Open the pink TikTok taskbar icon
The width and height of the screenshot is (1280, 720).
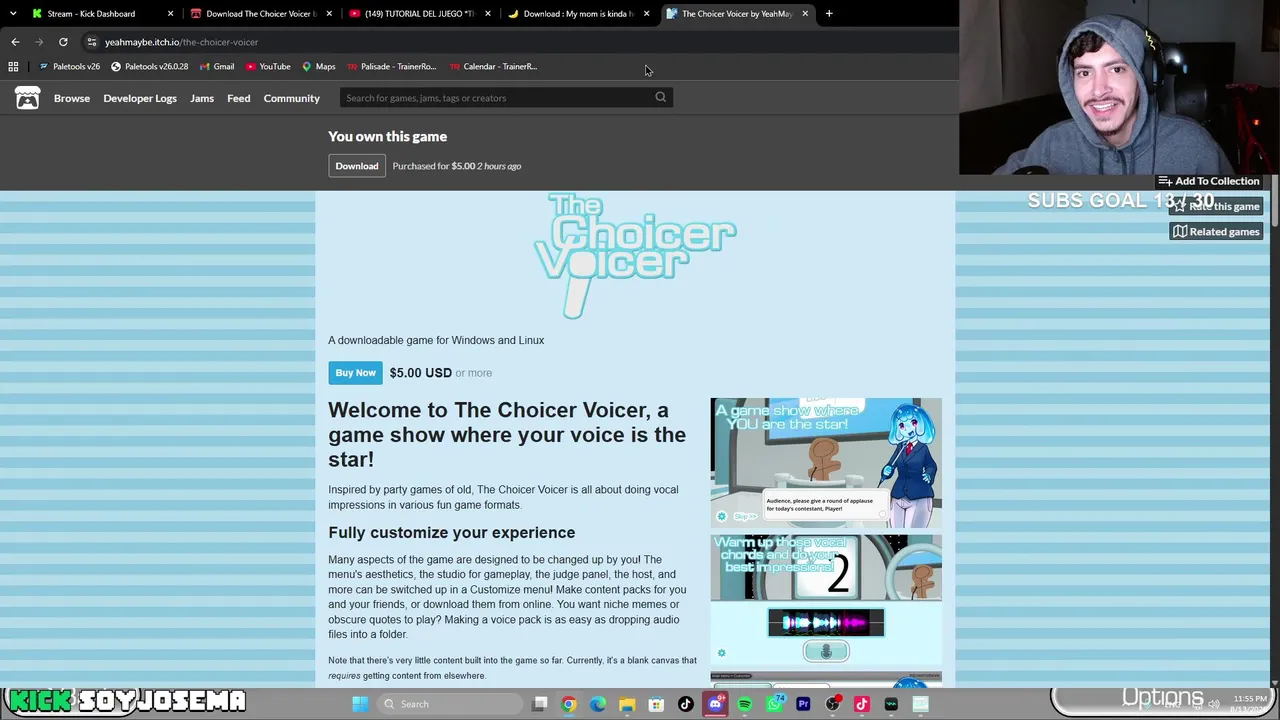(862, 704)
